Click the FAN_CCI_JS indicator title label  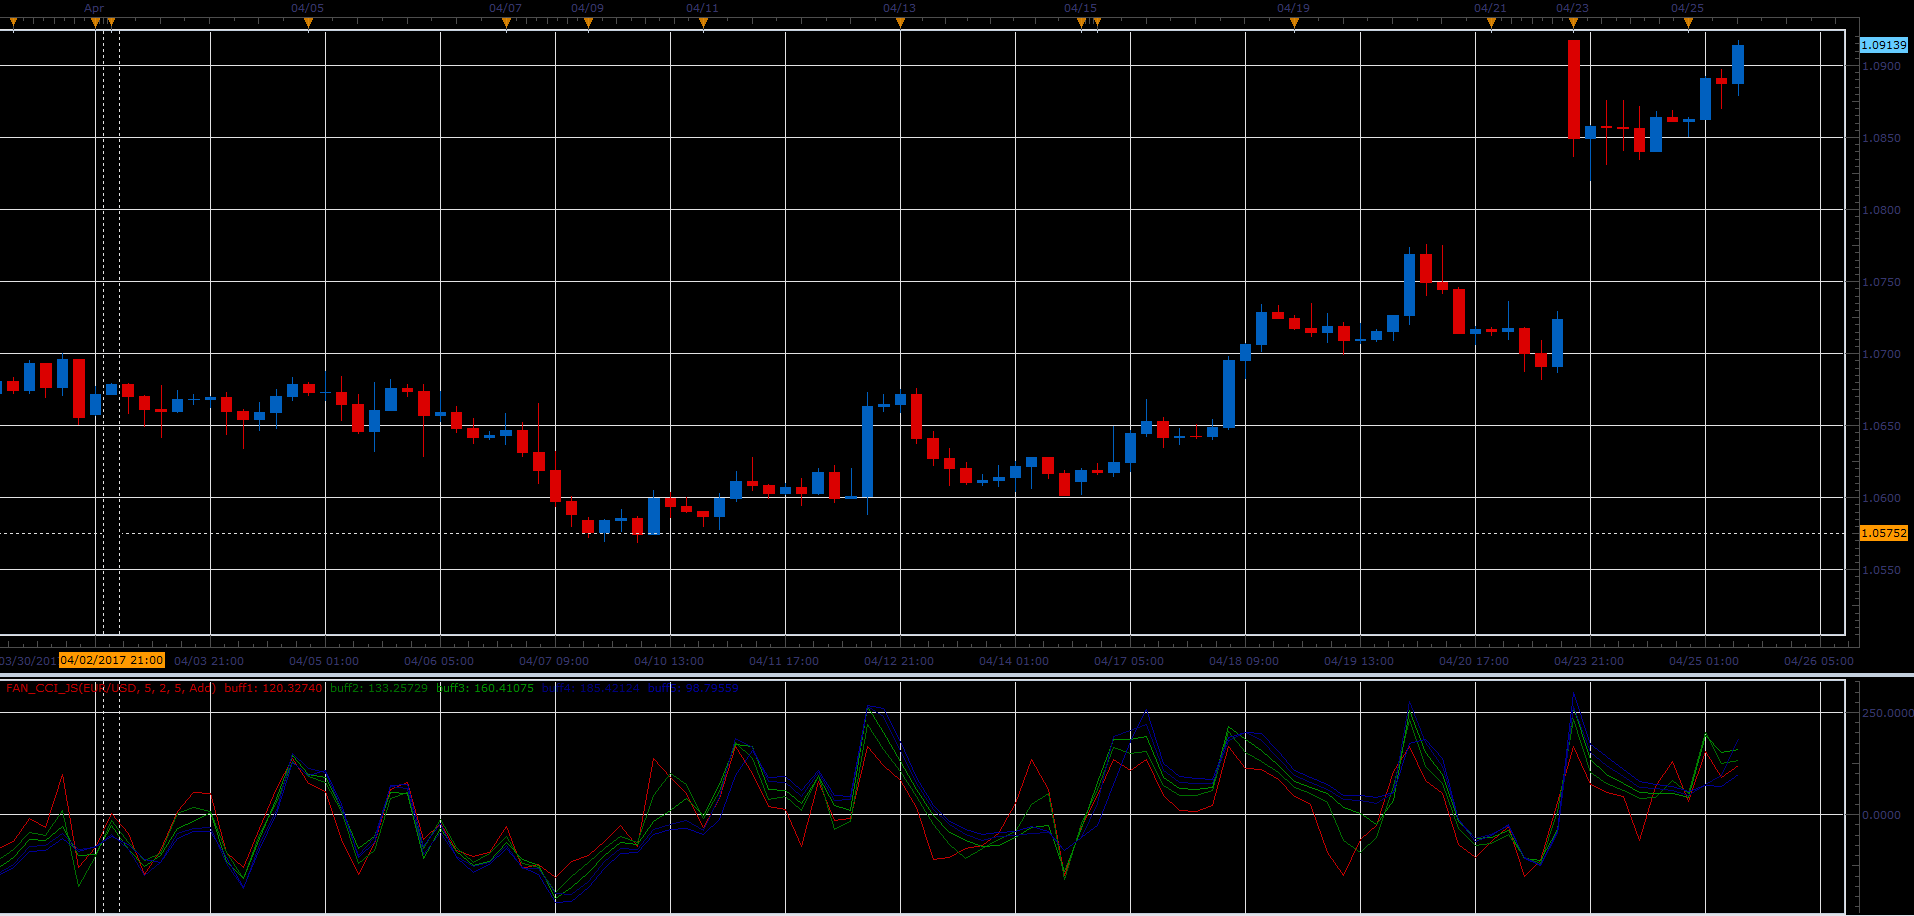[111, 688]
